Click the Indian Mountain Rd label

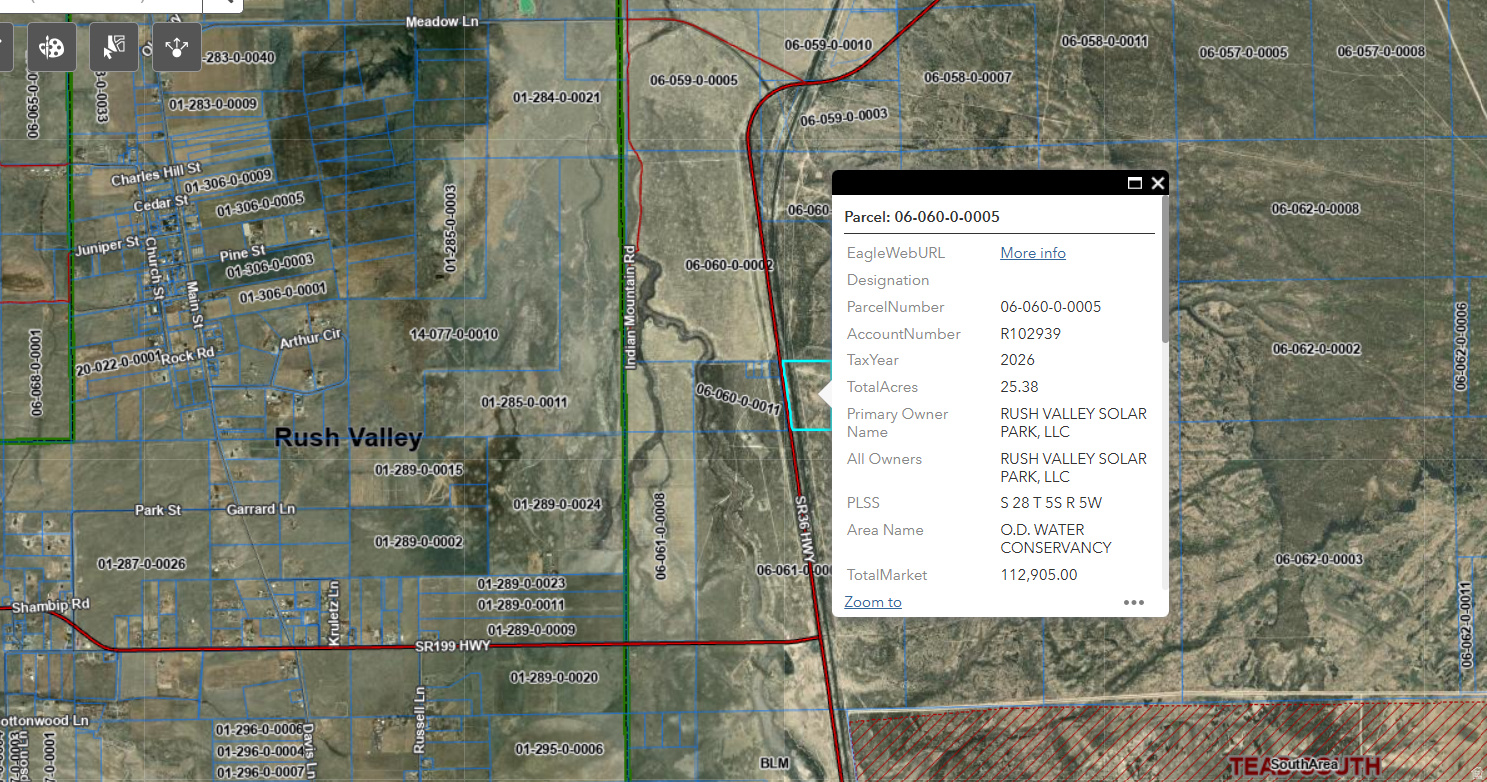630,308
